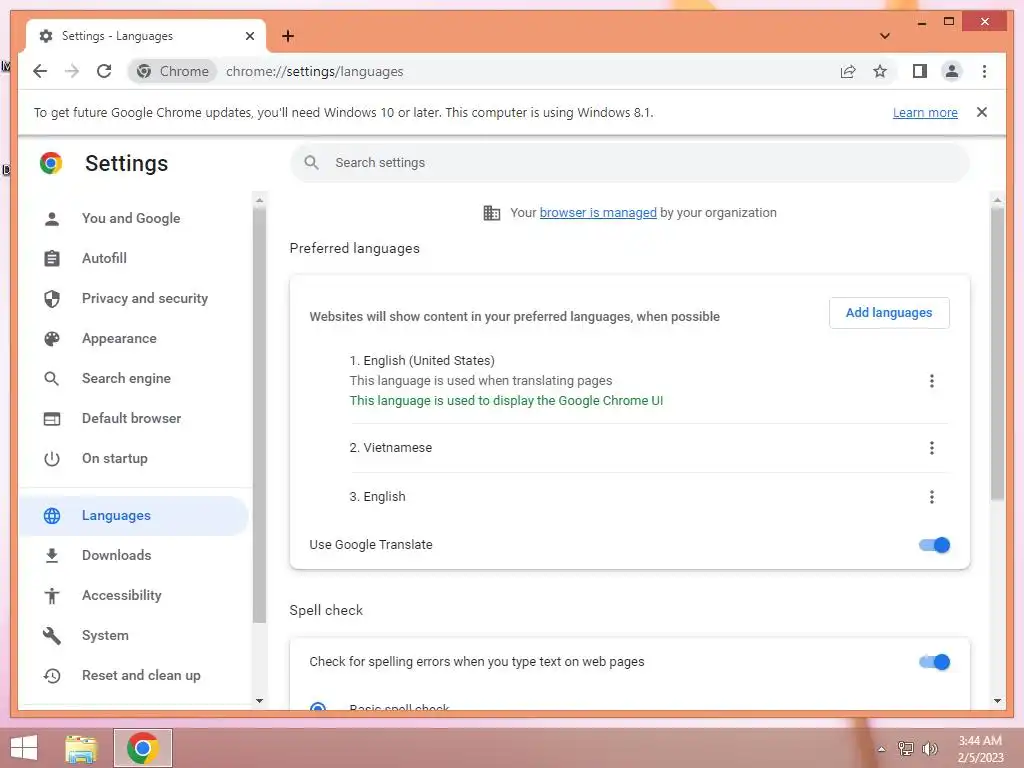This screenshot has width=1024, height=768.
Task: Open the profile avatar menu
Action: (x=952, y=71)
